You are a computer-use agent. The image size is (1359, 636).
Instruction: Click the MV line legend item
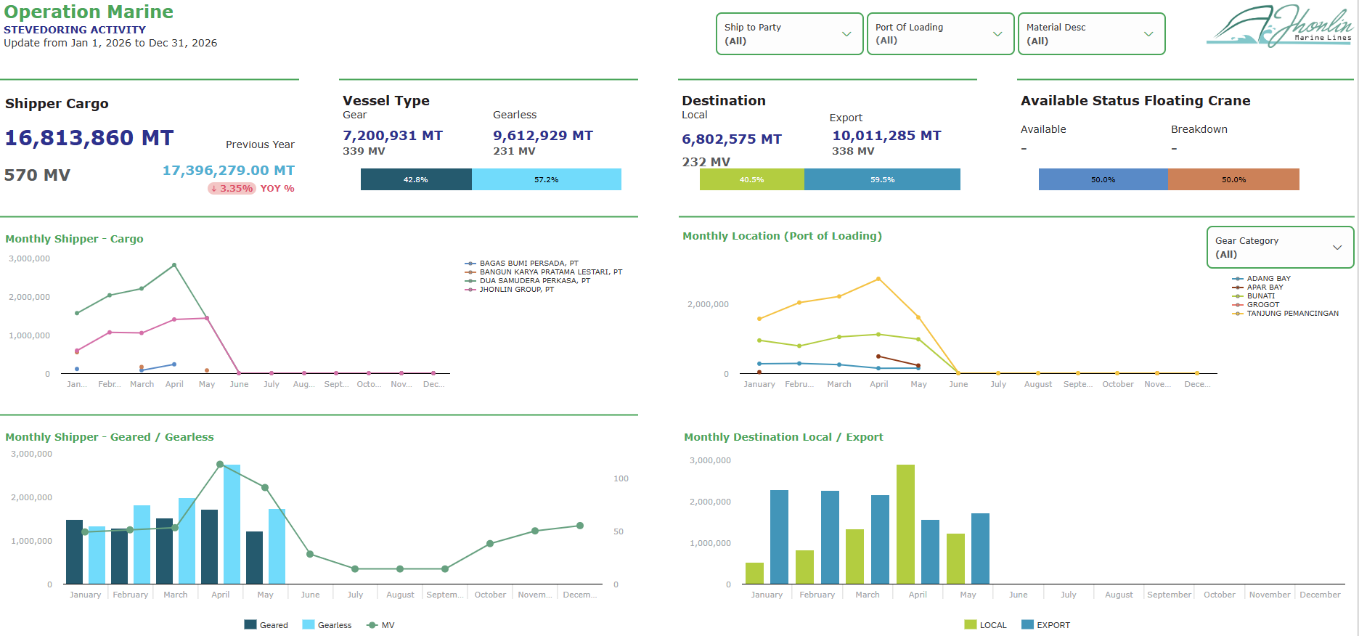(x=381, y=625)
